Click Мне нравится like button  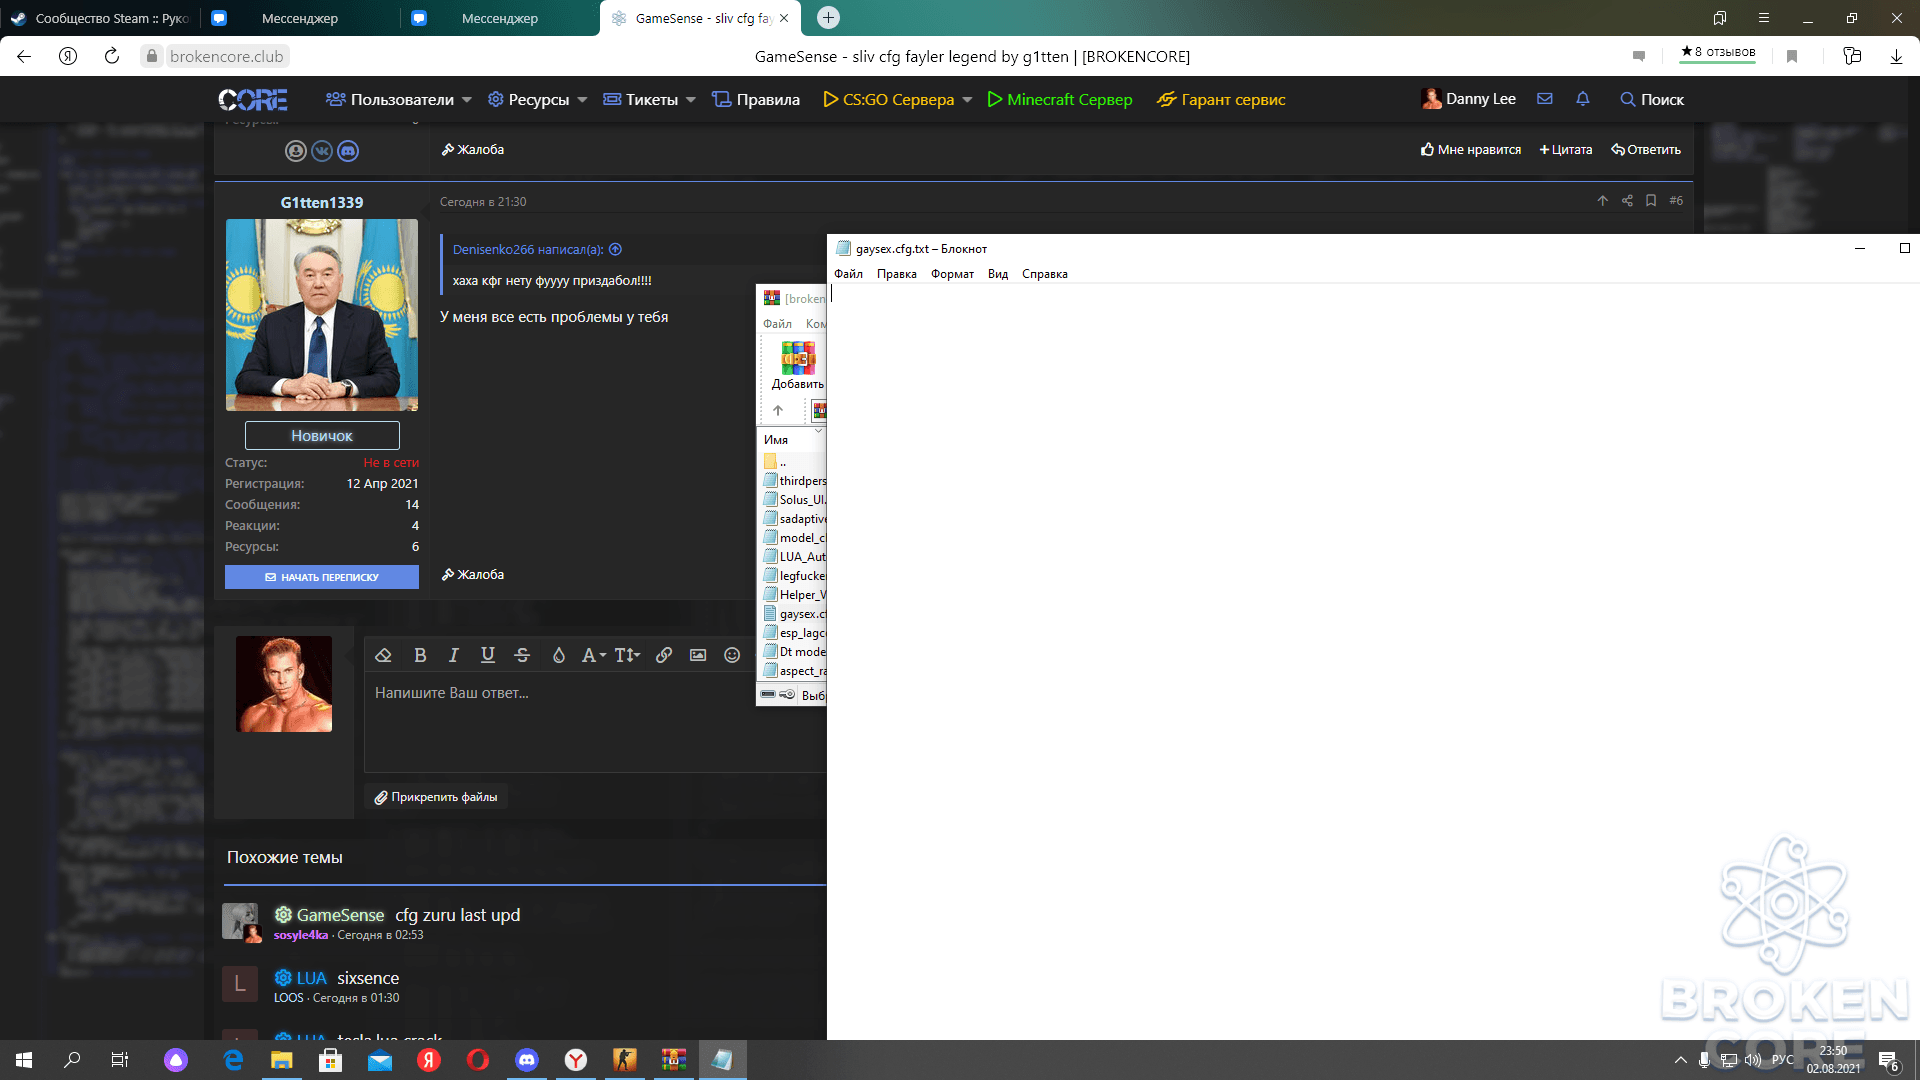[1471, 150]
